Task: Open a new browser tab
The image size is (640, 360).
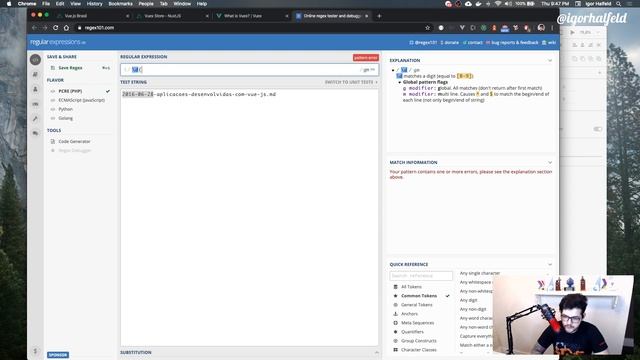Action: 379,16
